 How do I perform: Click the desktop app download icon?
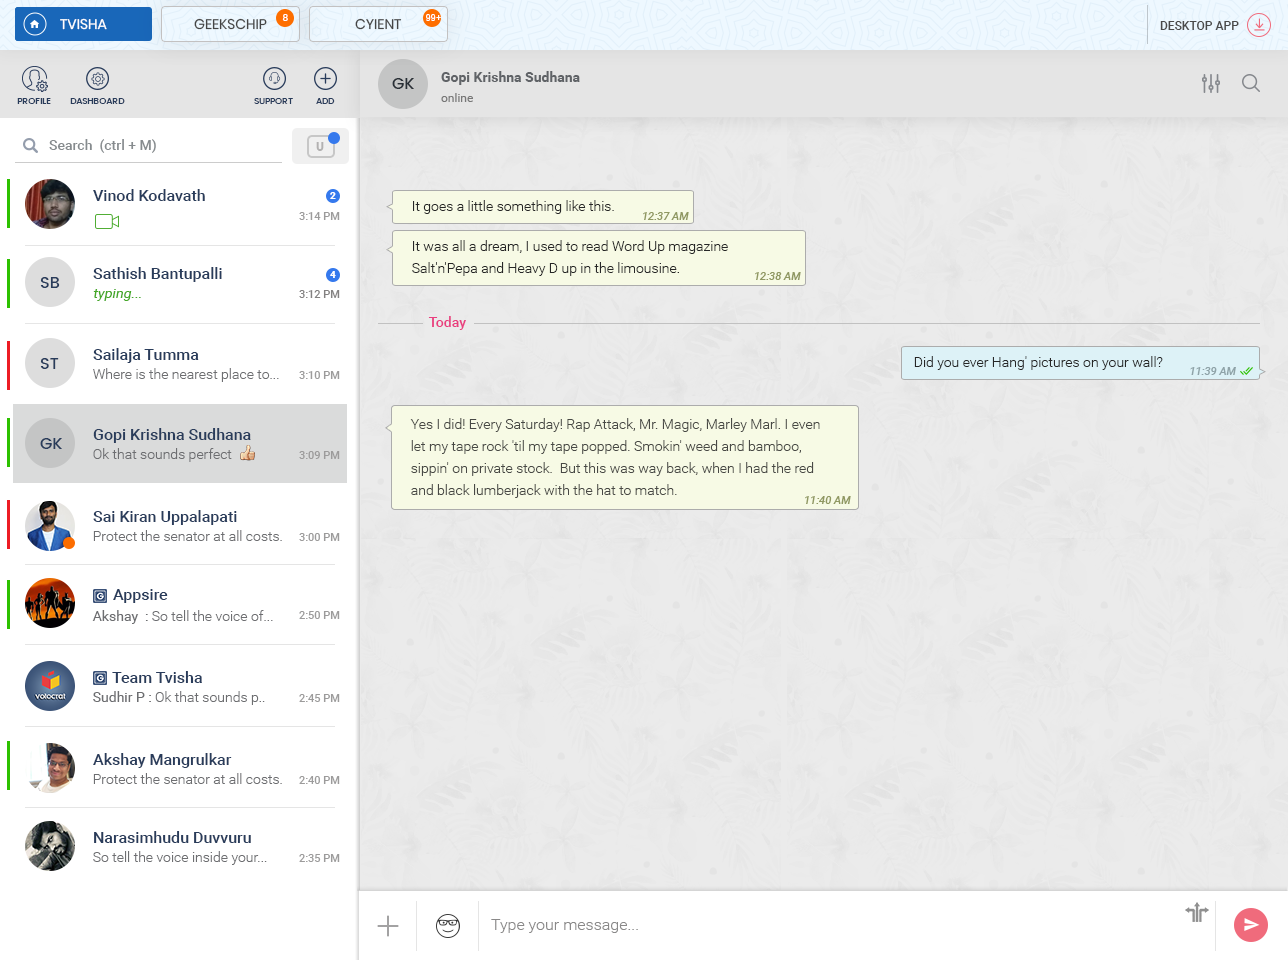coord(1259,25)
